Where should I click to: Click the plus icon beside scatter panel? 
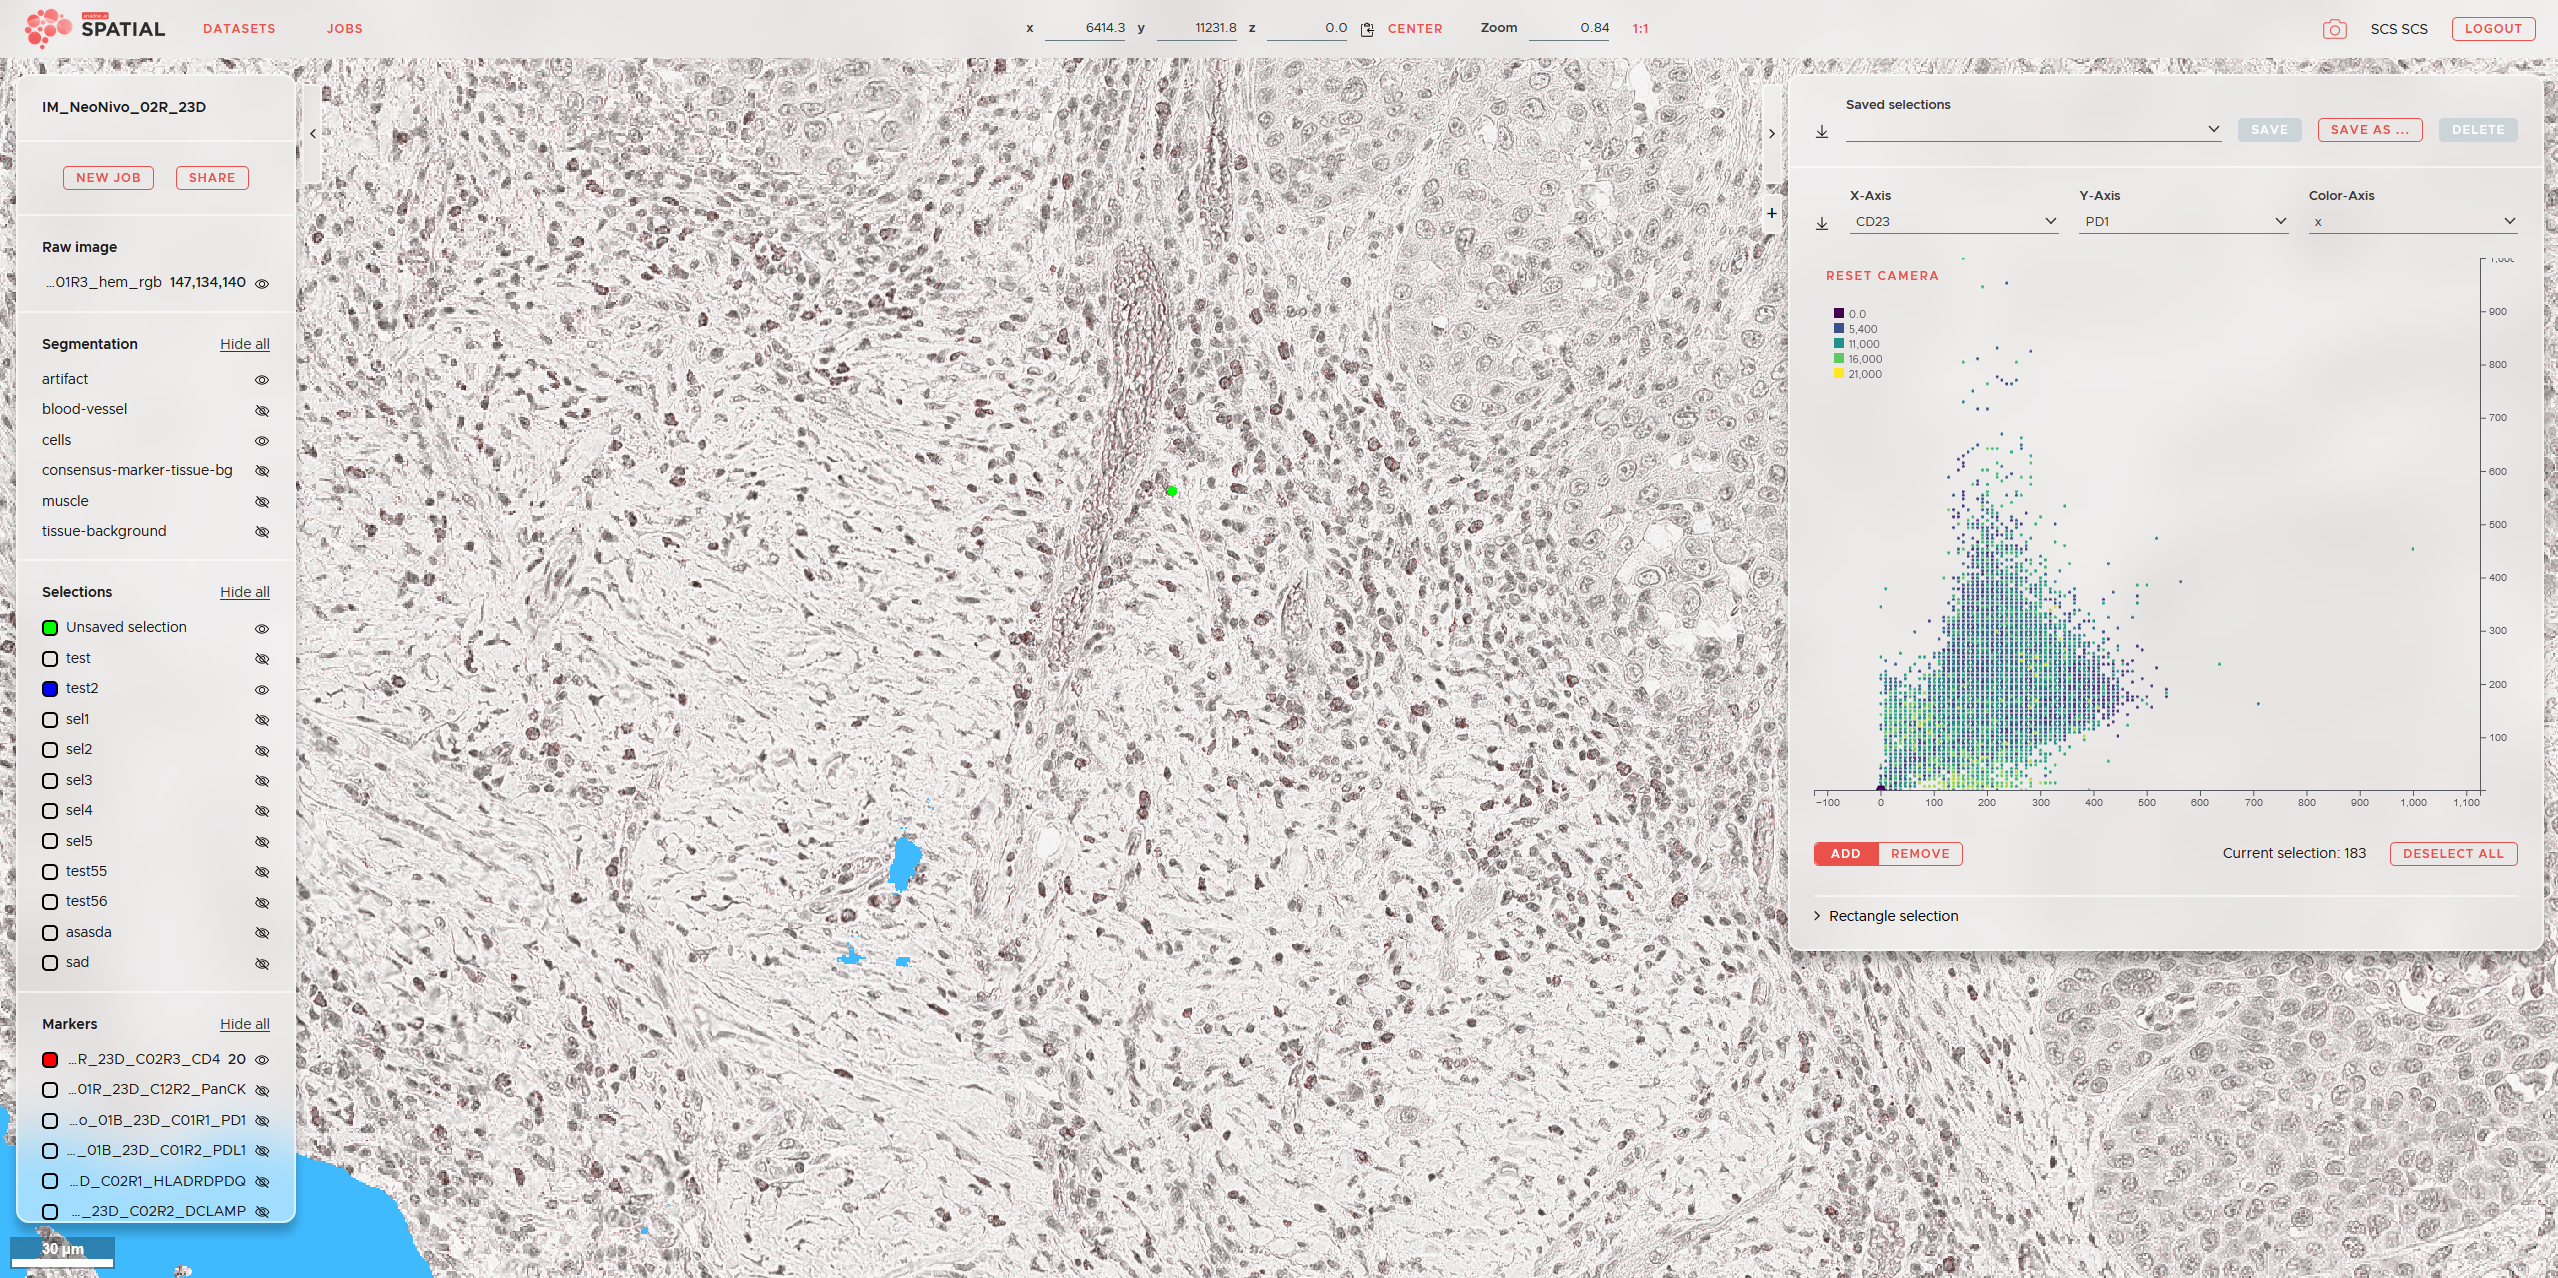[x=1772, y=213]
